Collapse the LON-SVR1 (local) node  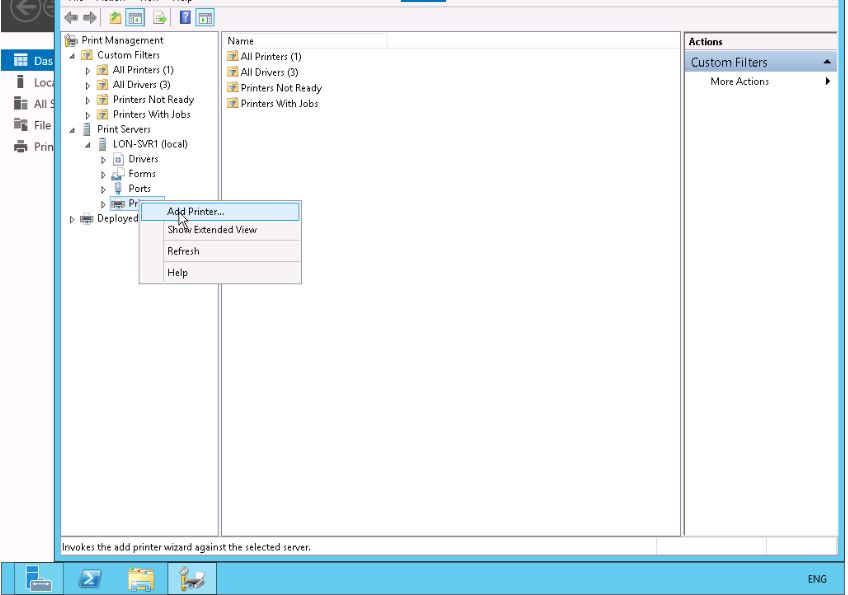[88, 145]
